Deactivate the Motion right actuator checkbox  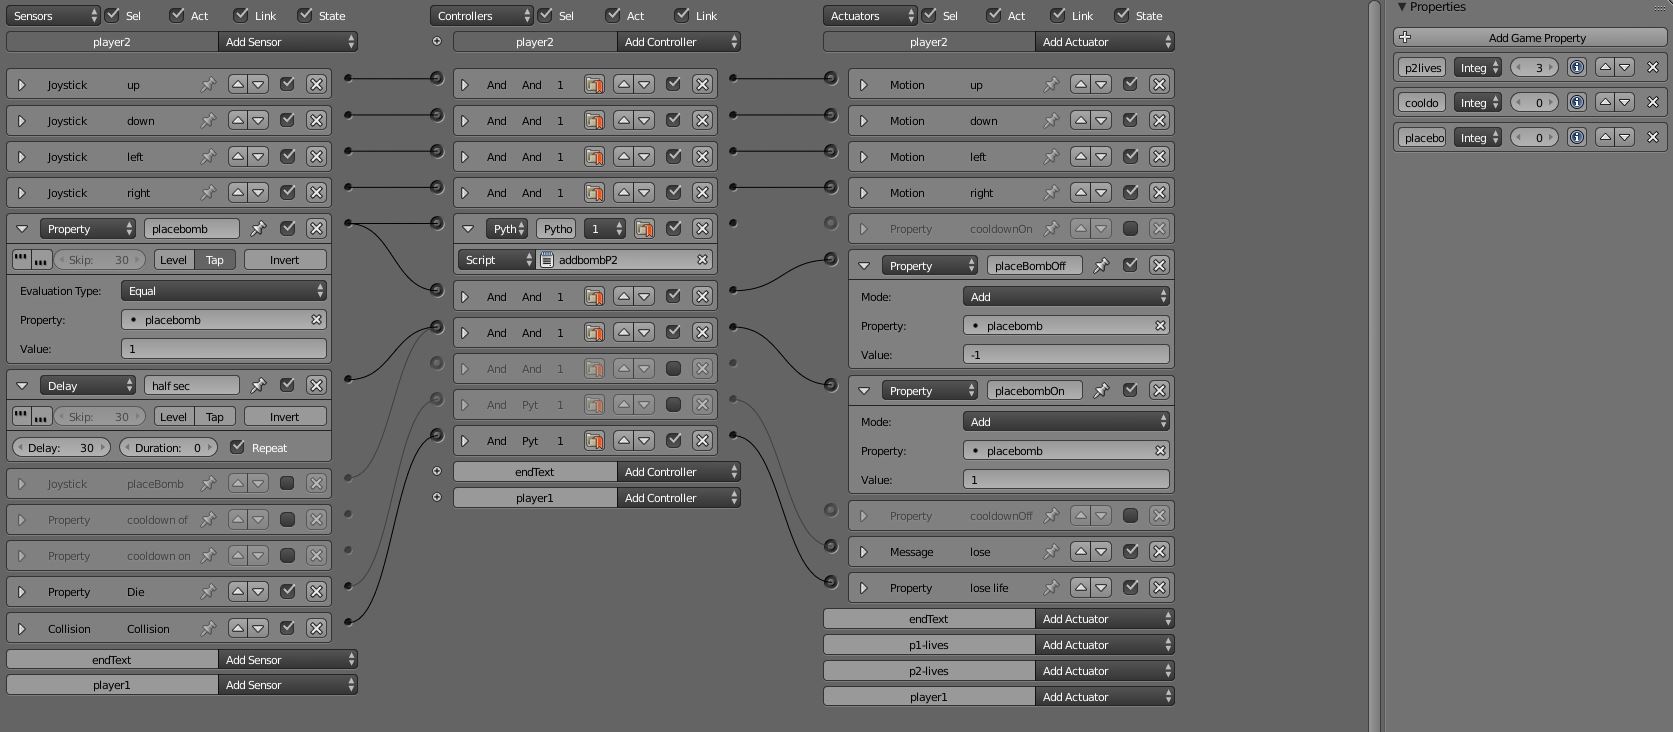tap(1130, 193)
